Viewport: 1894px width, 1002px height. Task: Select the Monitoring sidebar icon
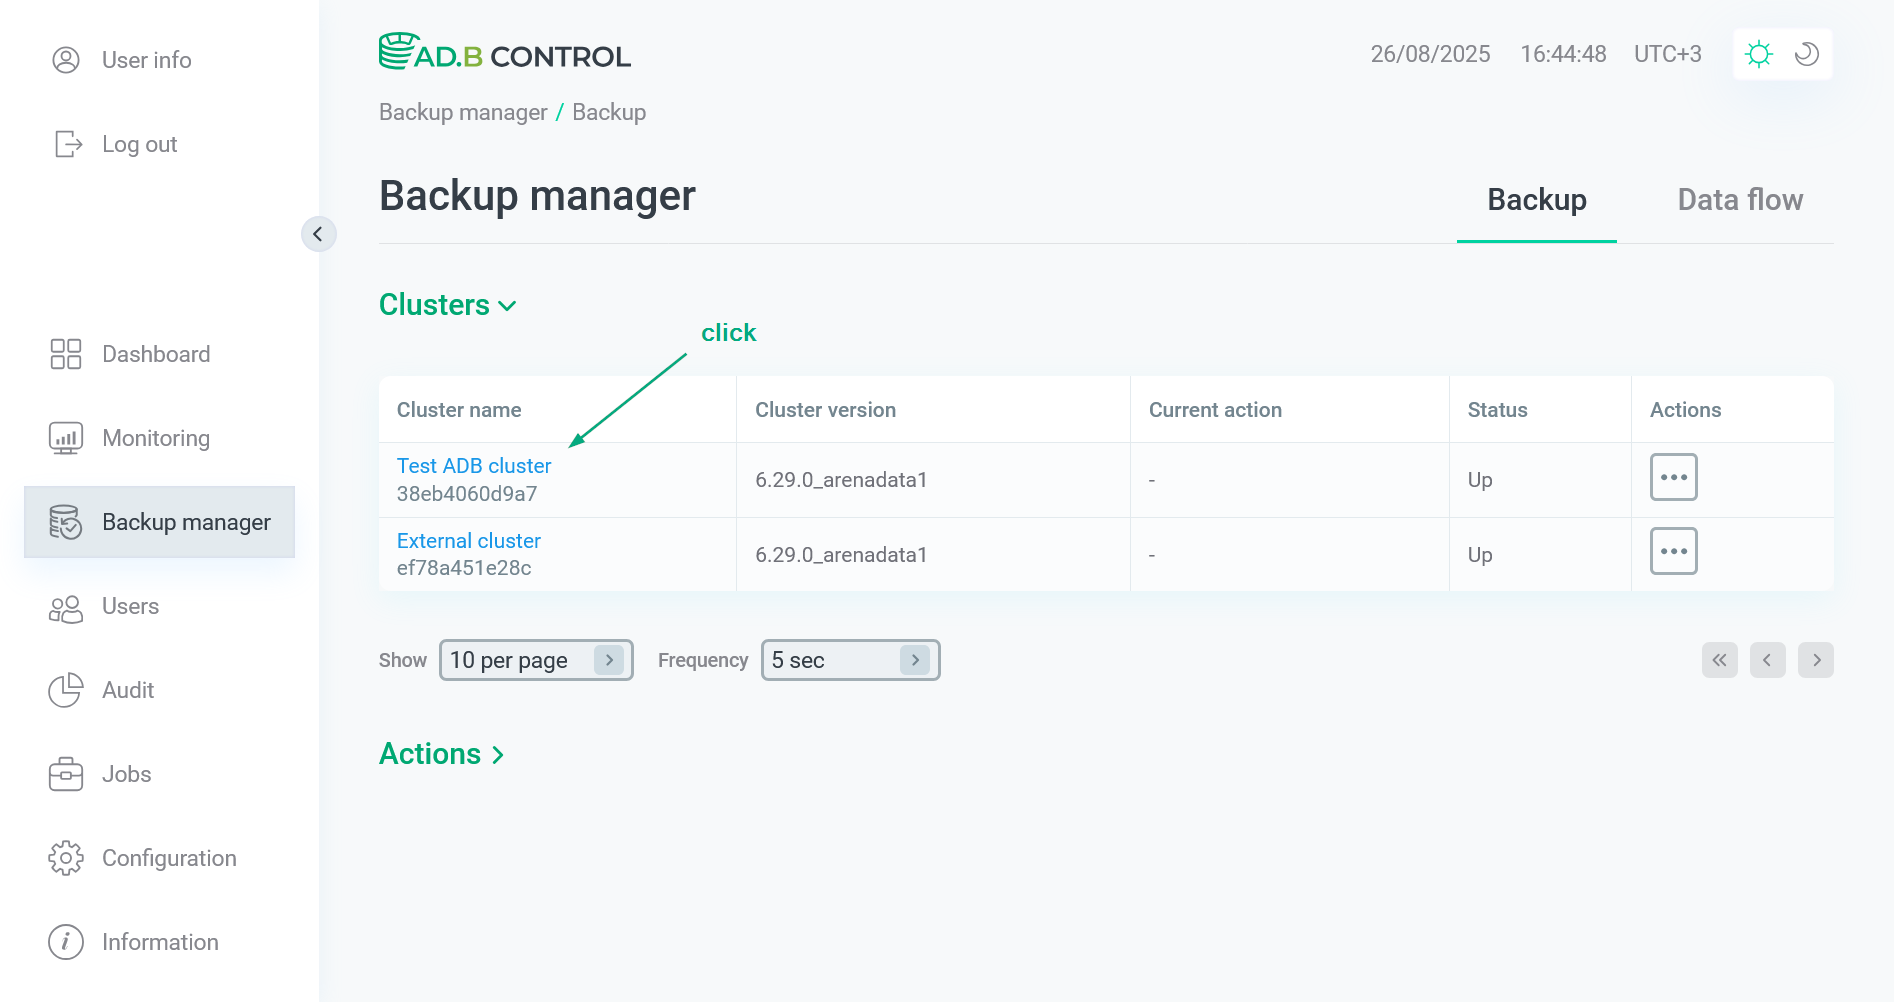click(x=66, y=437)
